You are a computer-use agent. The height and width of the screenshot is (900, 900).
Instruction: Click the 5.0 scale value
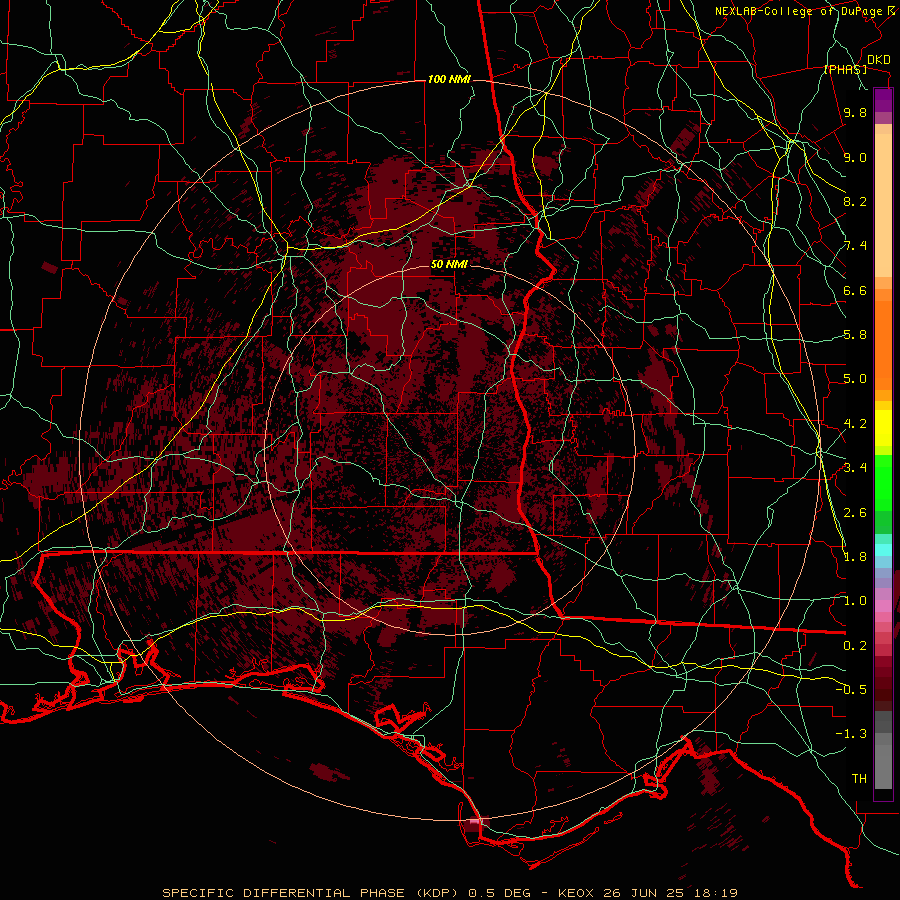pos(855,379)
